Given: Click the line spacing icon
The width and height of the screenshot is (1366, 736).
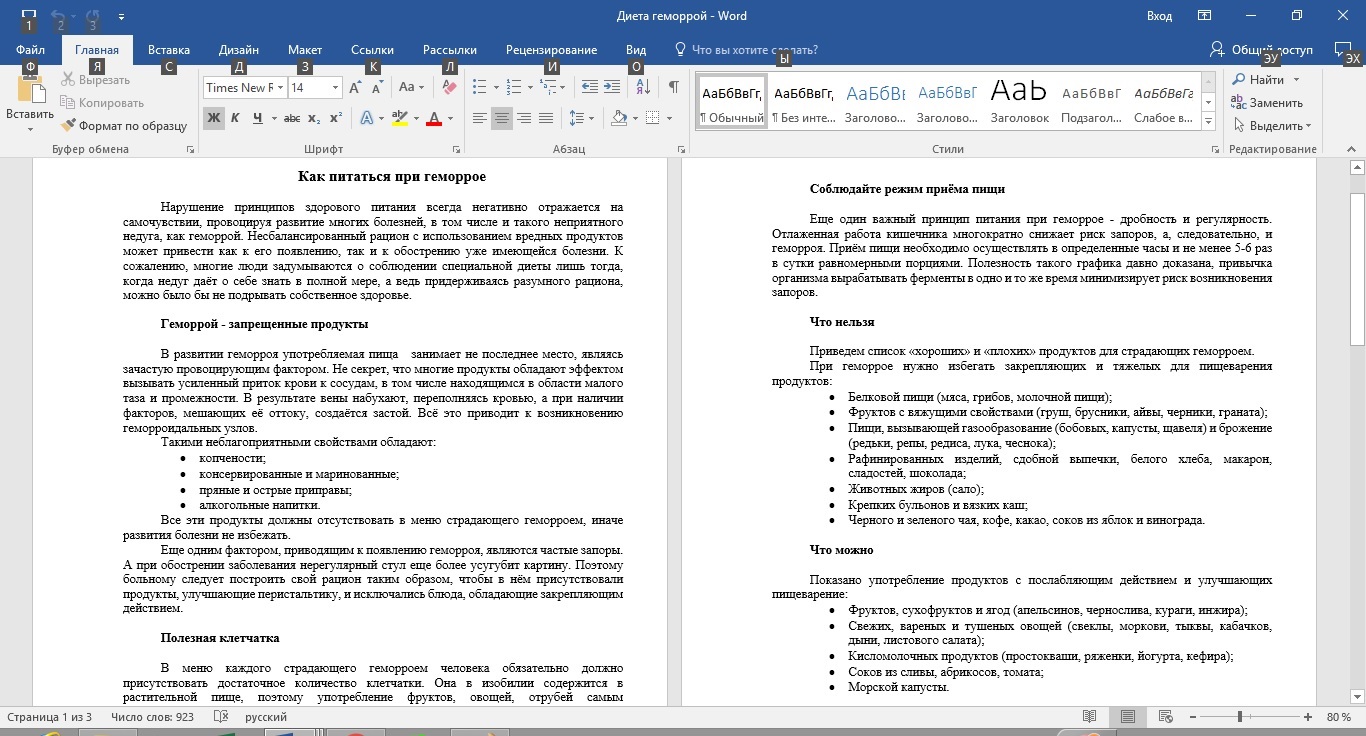Looking at the screenshot, I should tap(576, 118).
